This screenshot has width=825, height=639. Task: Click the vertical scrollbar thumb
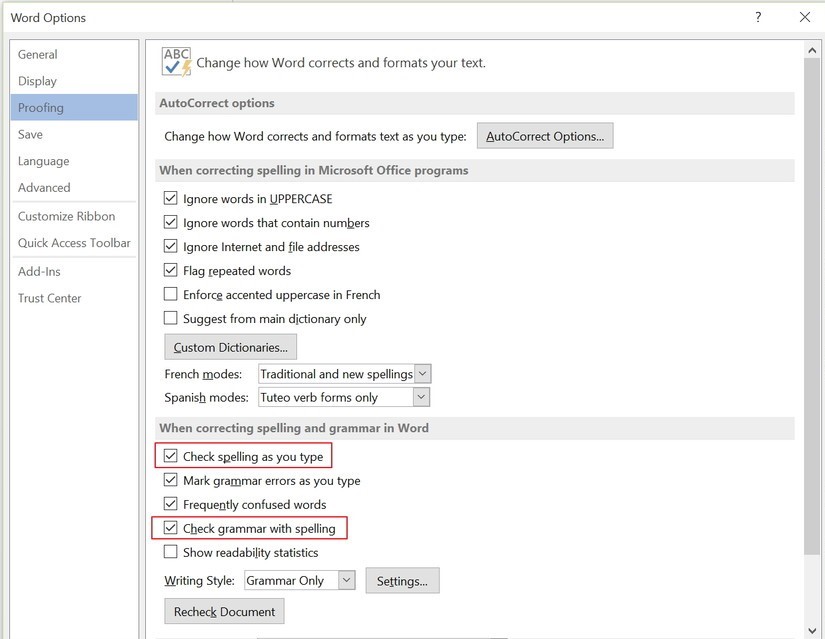(812, 306)
